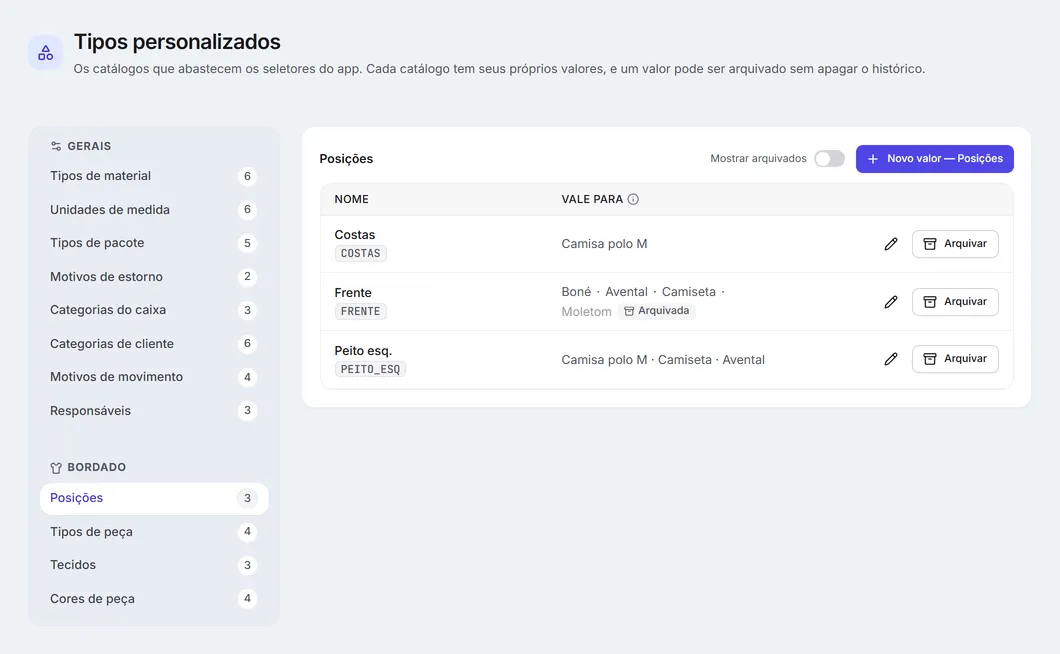Click the Costas name cell
The image size is (1060, 654).
354,235
